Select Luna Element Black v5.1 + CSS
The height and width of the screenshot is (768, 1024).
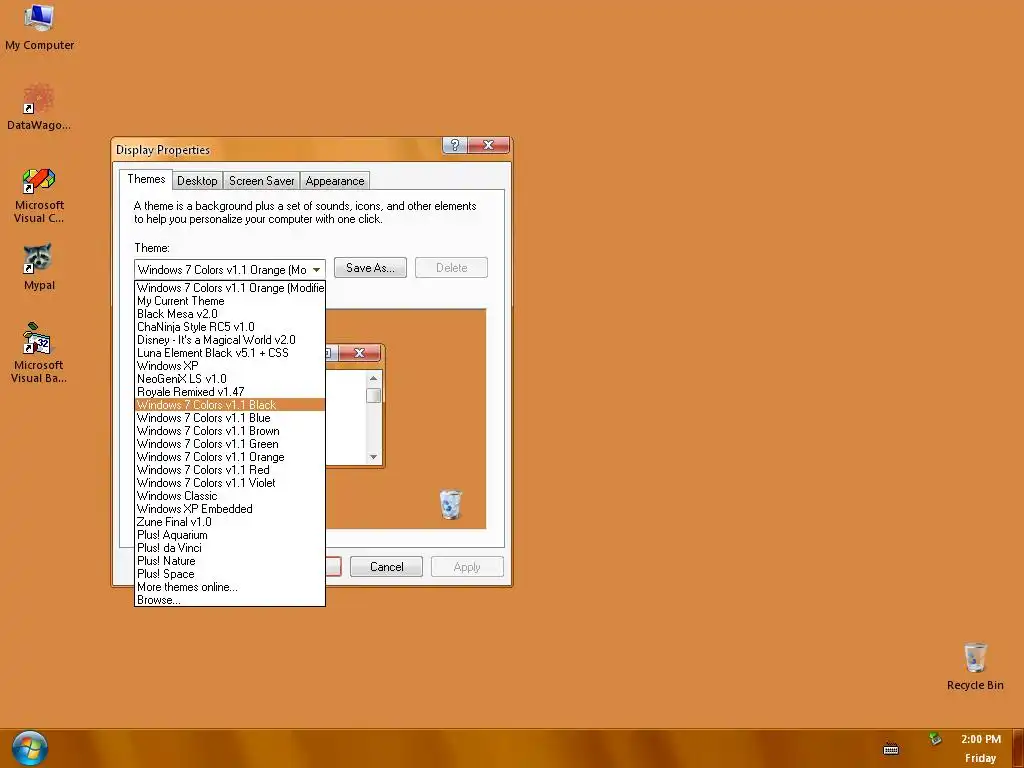point(230,353)
